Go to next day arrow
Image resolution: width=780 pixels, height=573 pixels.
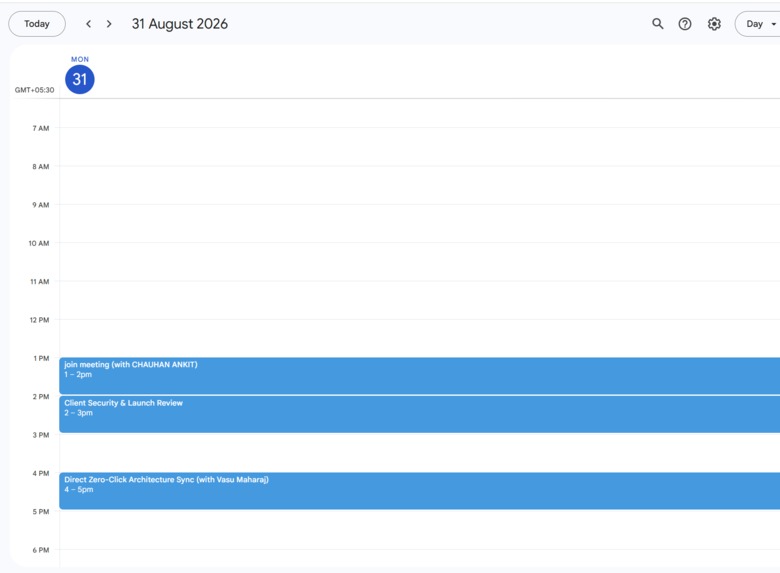(109, 24)
